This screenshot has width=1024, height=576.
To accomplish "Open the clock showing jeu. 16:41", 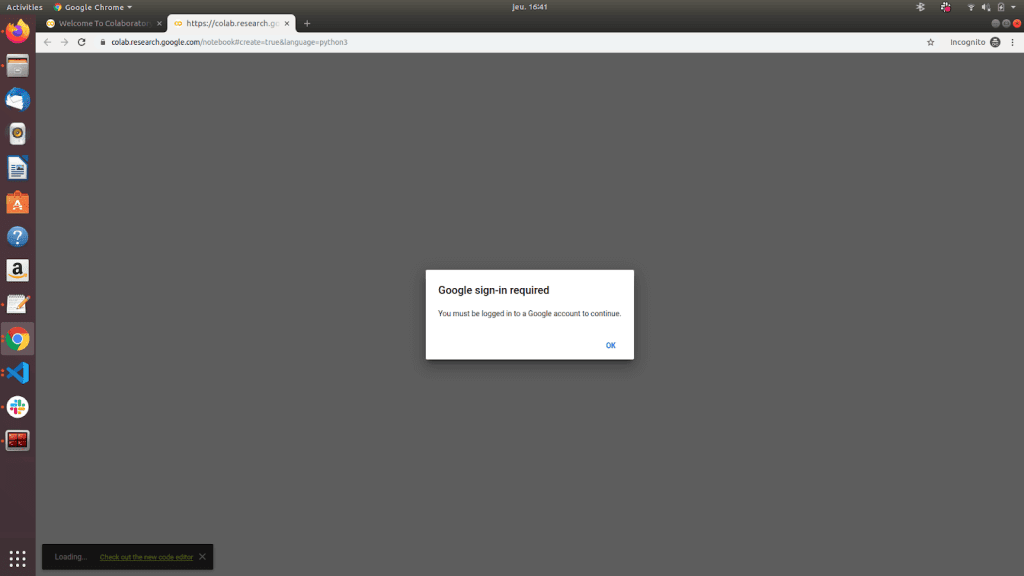I will 530,7.
